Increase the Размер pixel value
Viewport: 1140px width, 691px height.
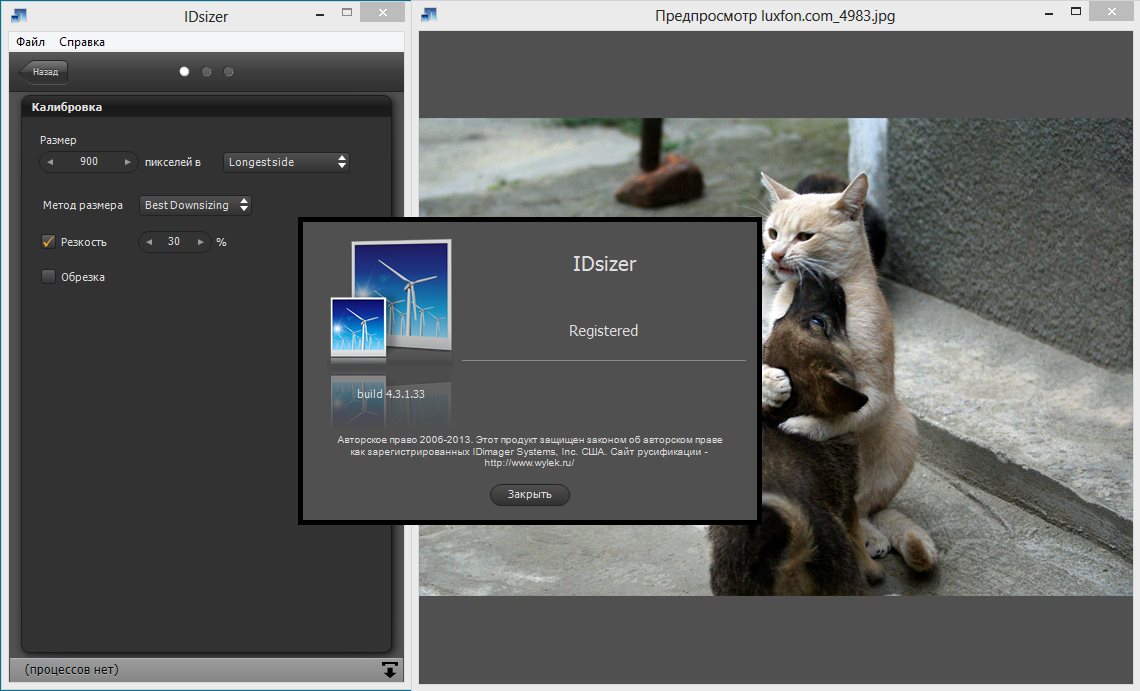pos(127,162)
